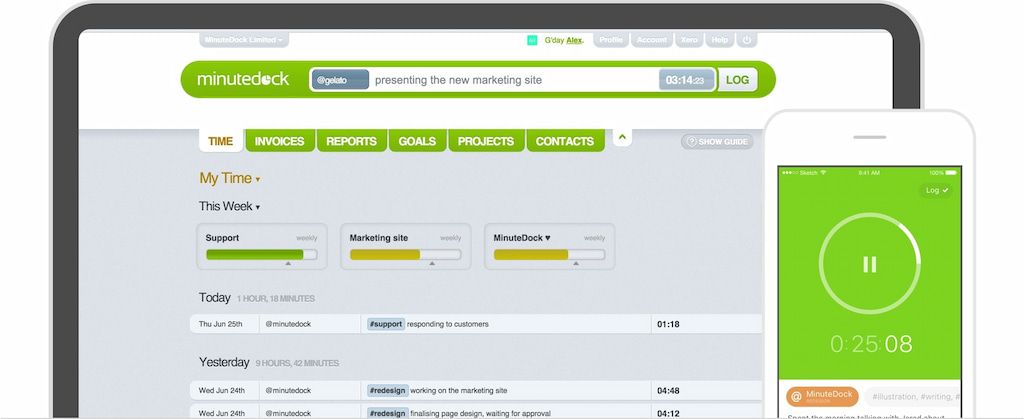Click the power logout icon
This screenshot has width=1024, height=419.
pos(746,40)
